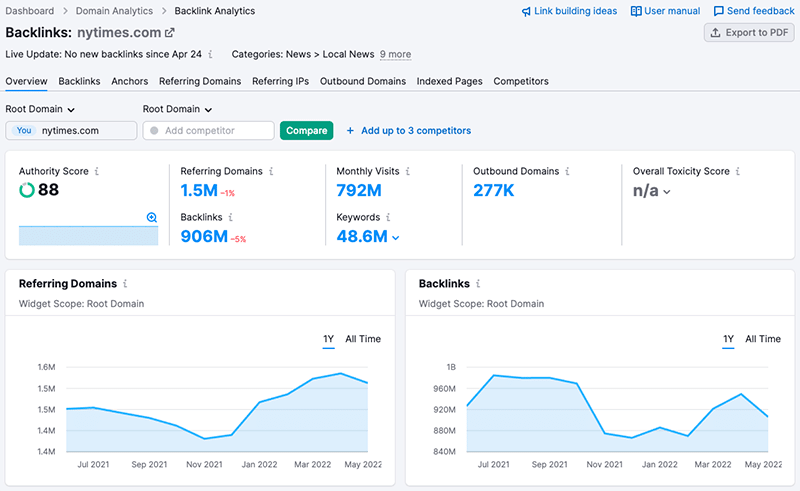Image resolution: width=800 pixels, height=491 pixels.
Task: Open the Overview tab
Action: click(27, 81)
